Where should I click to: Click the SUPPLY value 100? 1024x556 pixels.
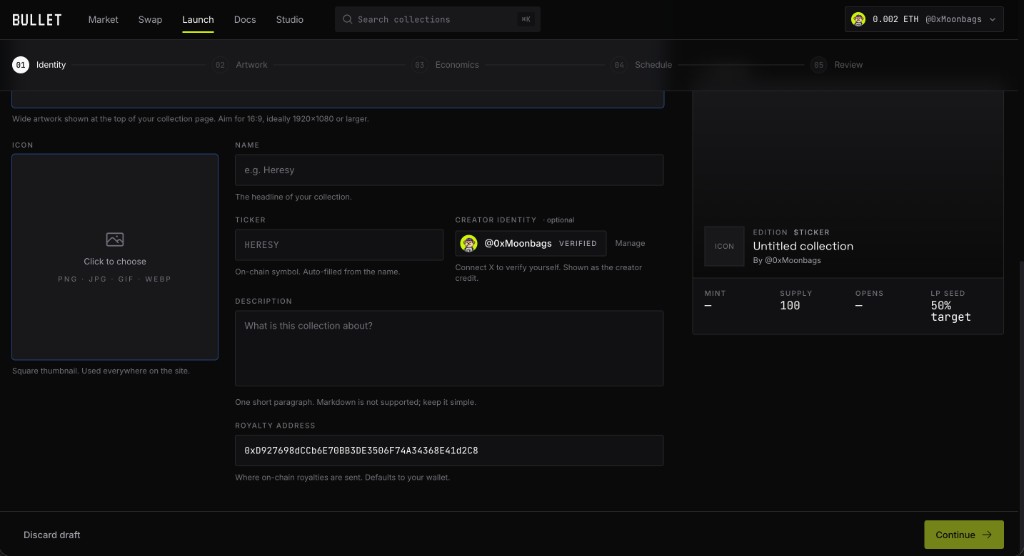point(790,306)
